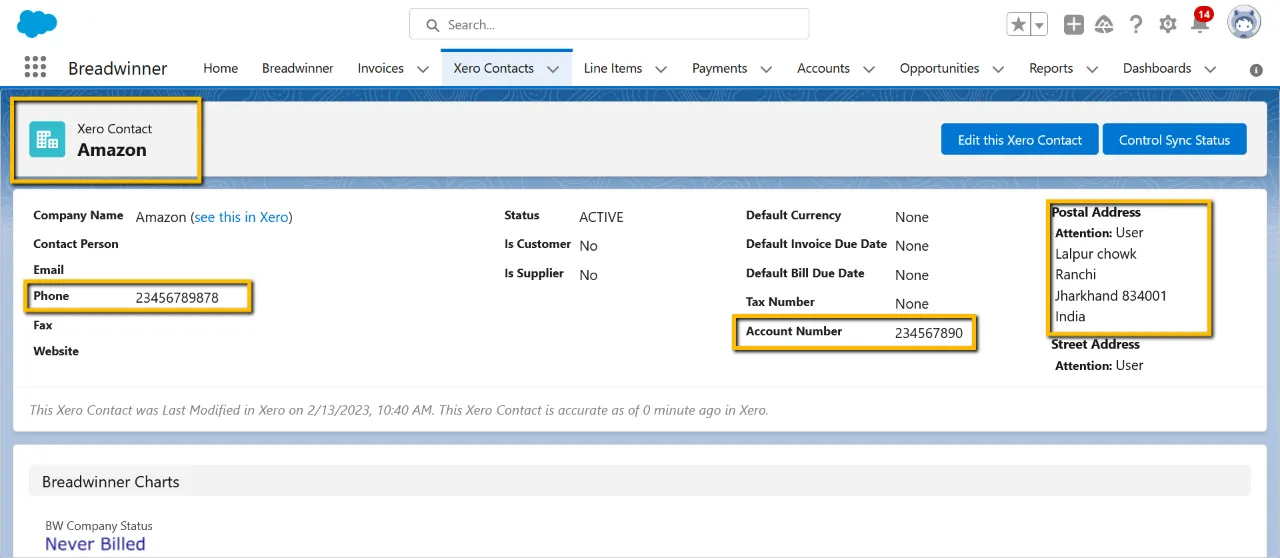Image resolution: width=1280 pixels, height=558 pixels.
Task: Expand the favorites list dropdown arrow
Action: coord(1039,25)
